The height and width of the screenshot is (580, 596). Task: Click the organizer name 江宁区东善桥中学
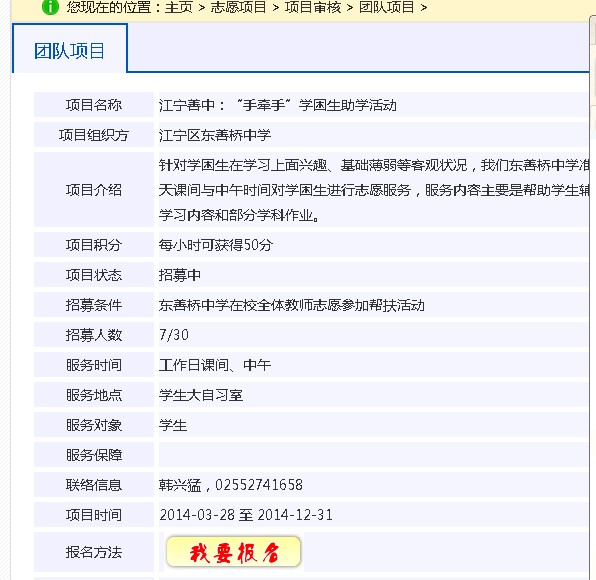point(215,135)
